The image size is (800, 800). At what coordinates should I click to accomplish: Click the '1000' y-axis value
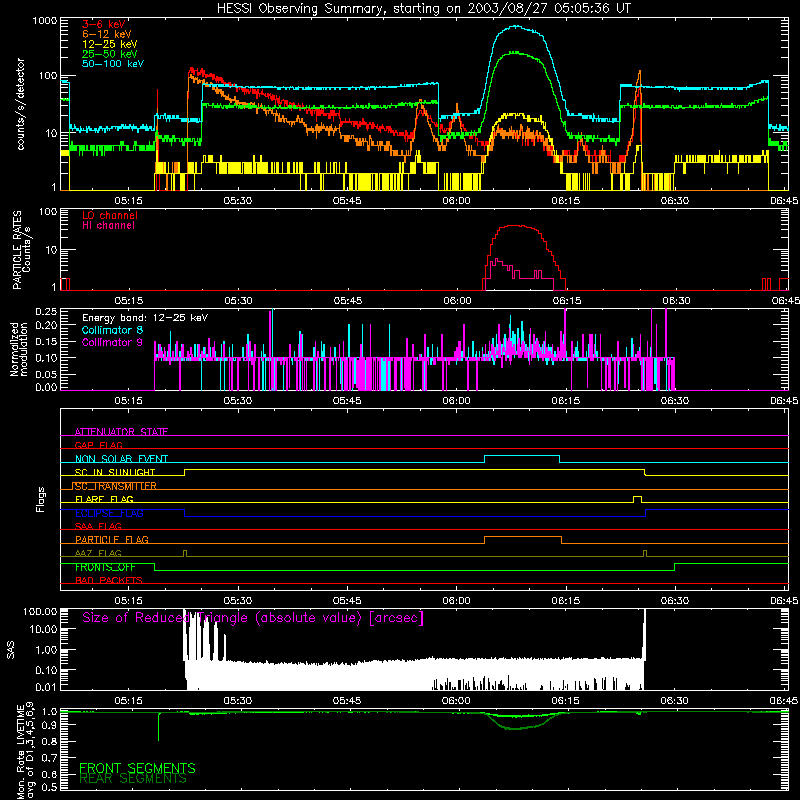45,21
